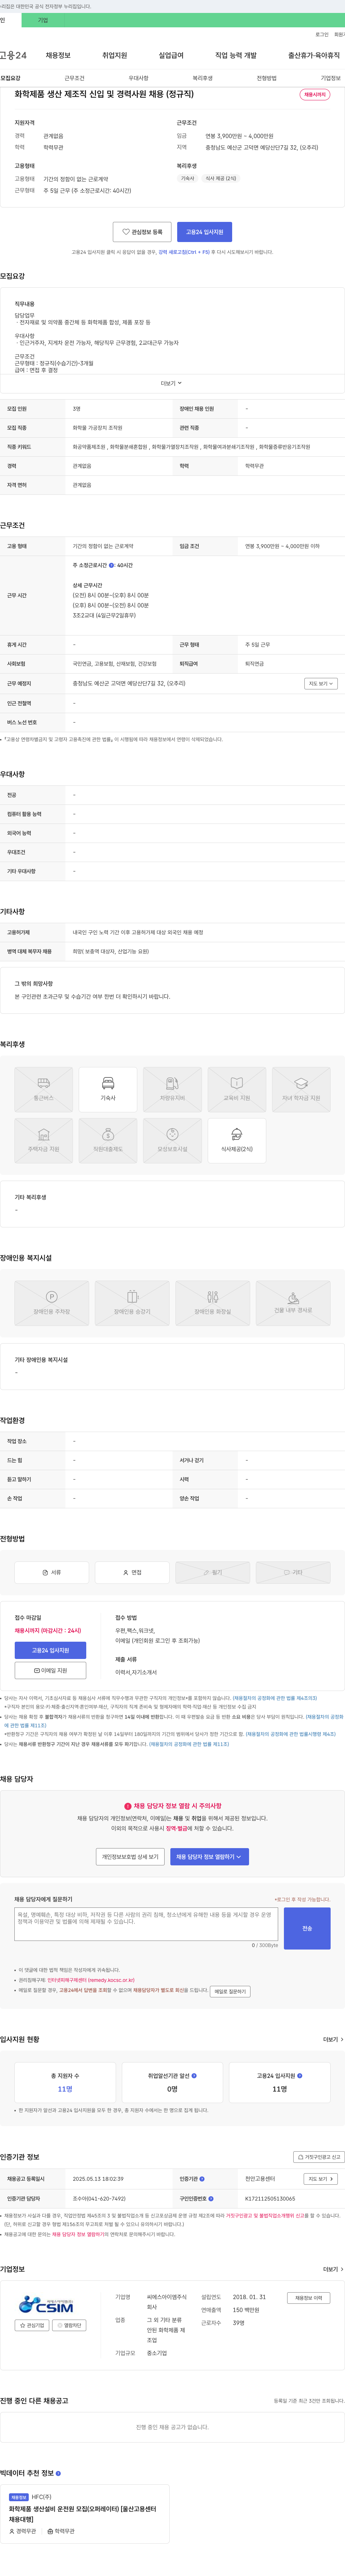This screenshot has height=2576, width=345.
Task: Click the 거짓구인광고 신고 button
Action: 319,2157
